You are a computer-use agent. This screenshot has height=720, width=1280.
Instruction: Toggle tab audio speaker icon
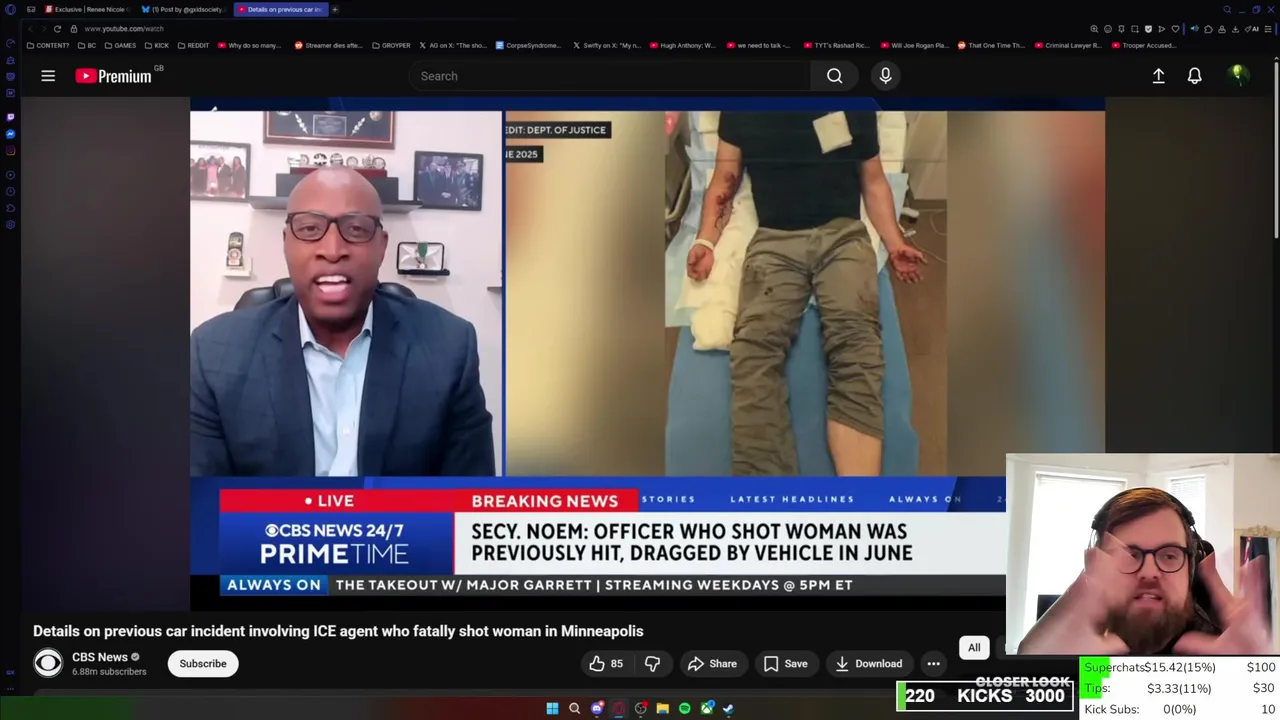[1194, 29]
